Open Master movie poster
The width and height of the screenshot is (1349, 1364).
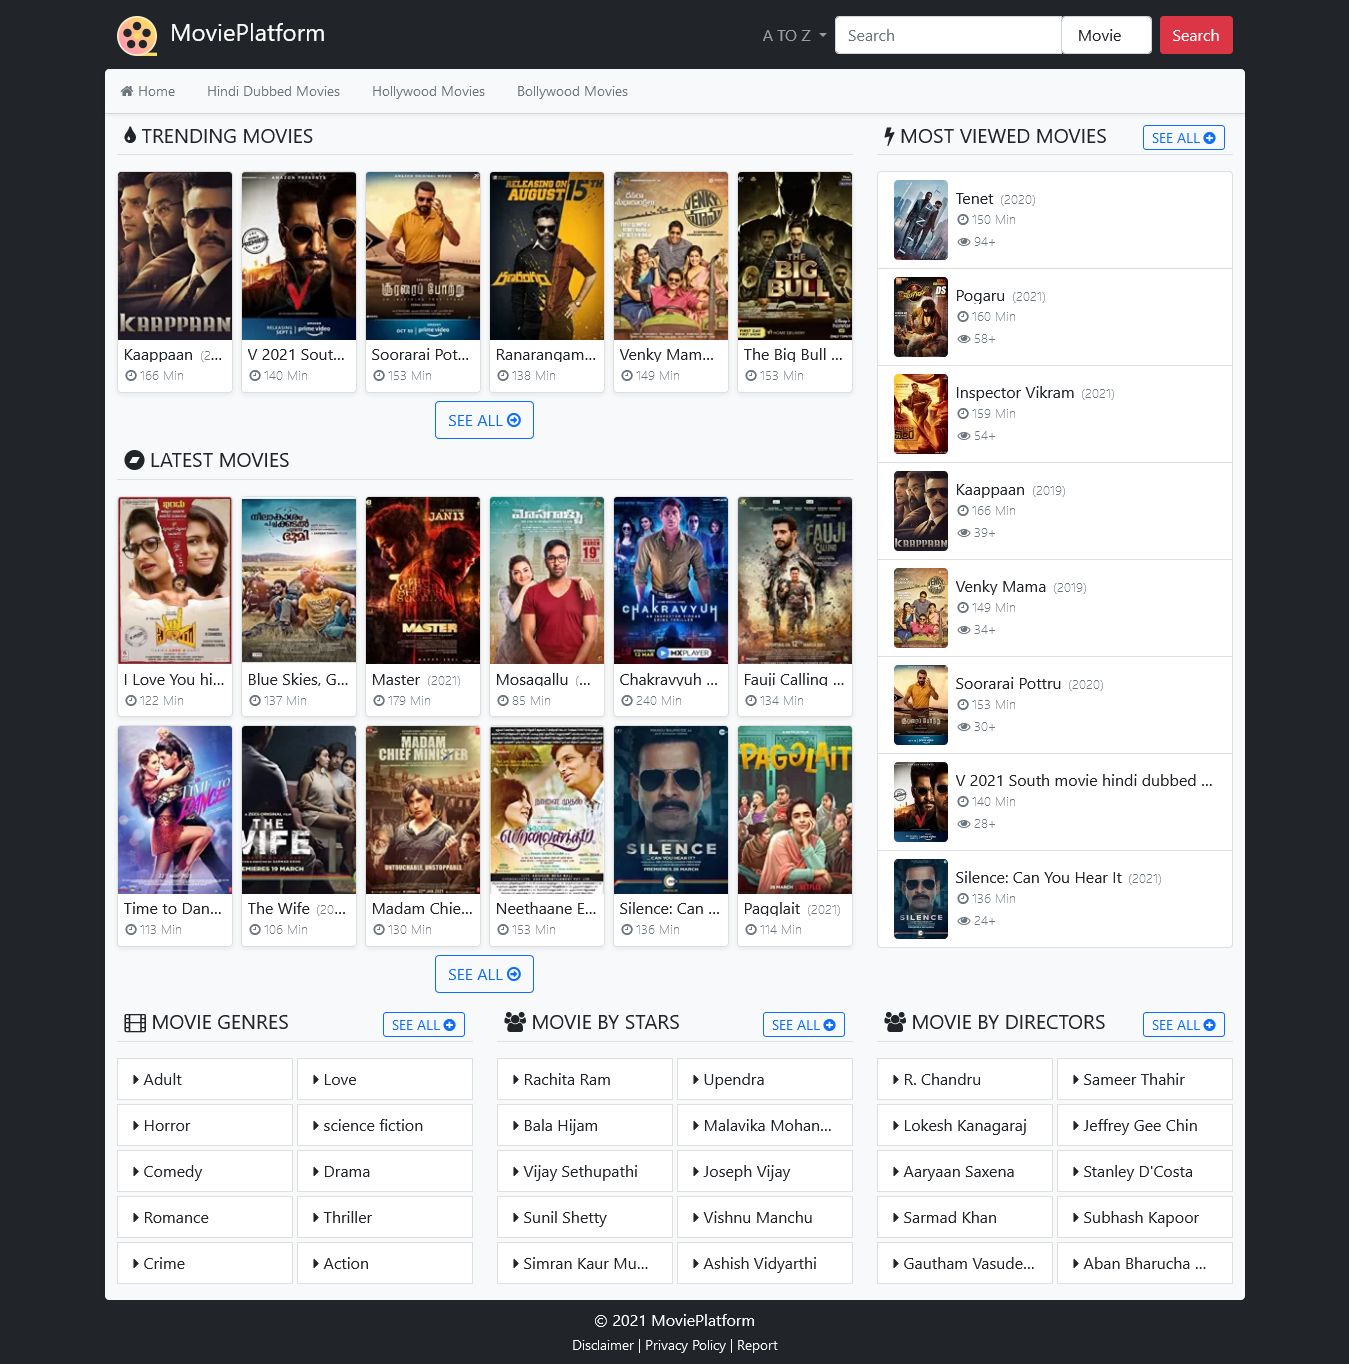pos(423,580)
